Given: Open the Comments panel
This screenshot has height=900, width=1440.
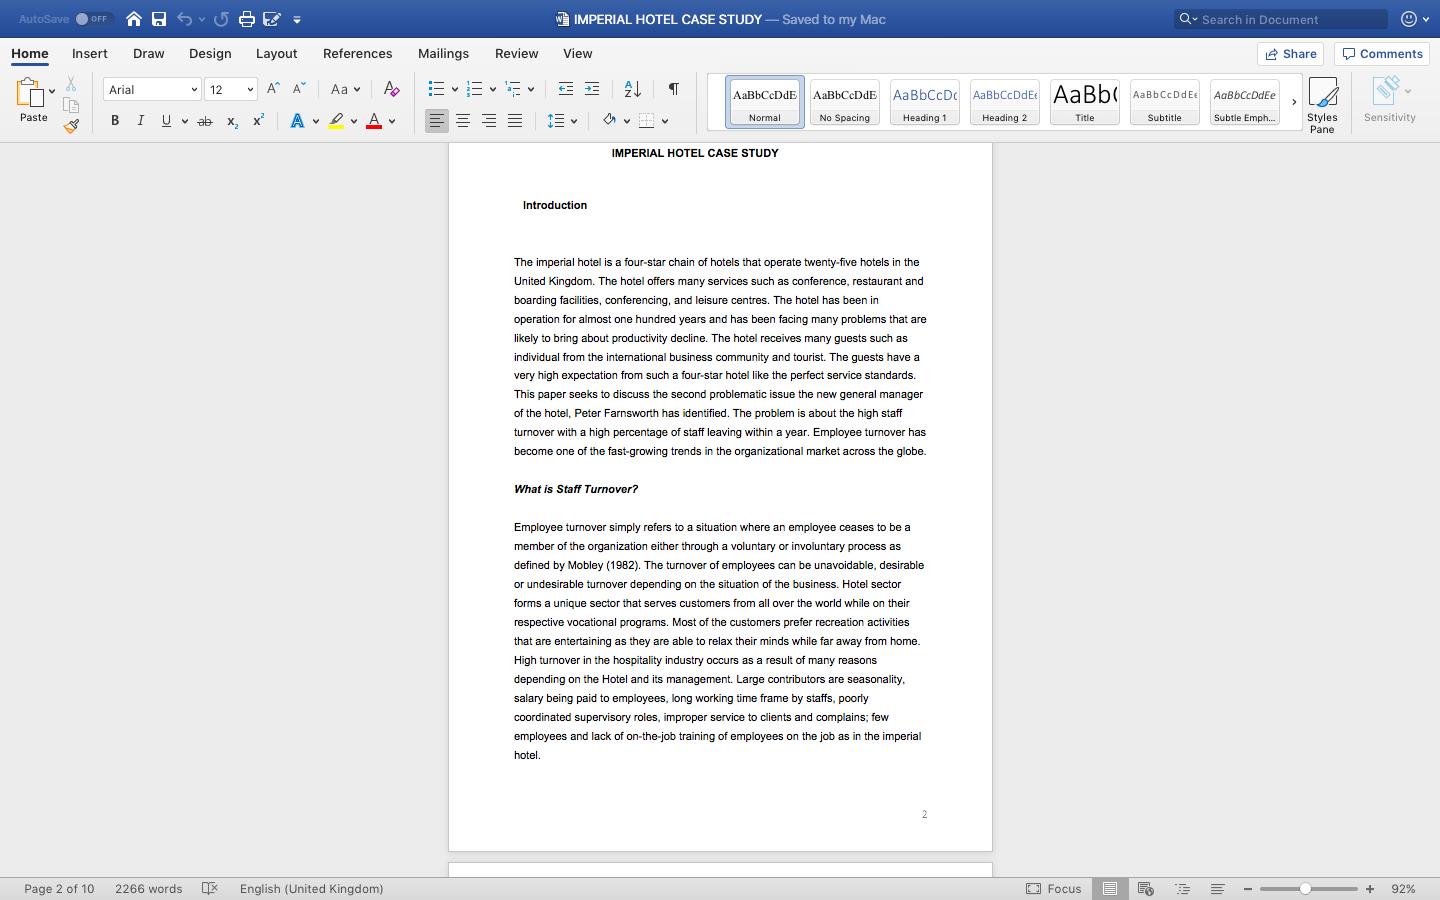Looking at the screenshot, I should coord(1381,53).
